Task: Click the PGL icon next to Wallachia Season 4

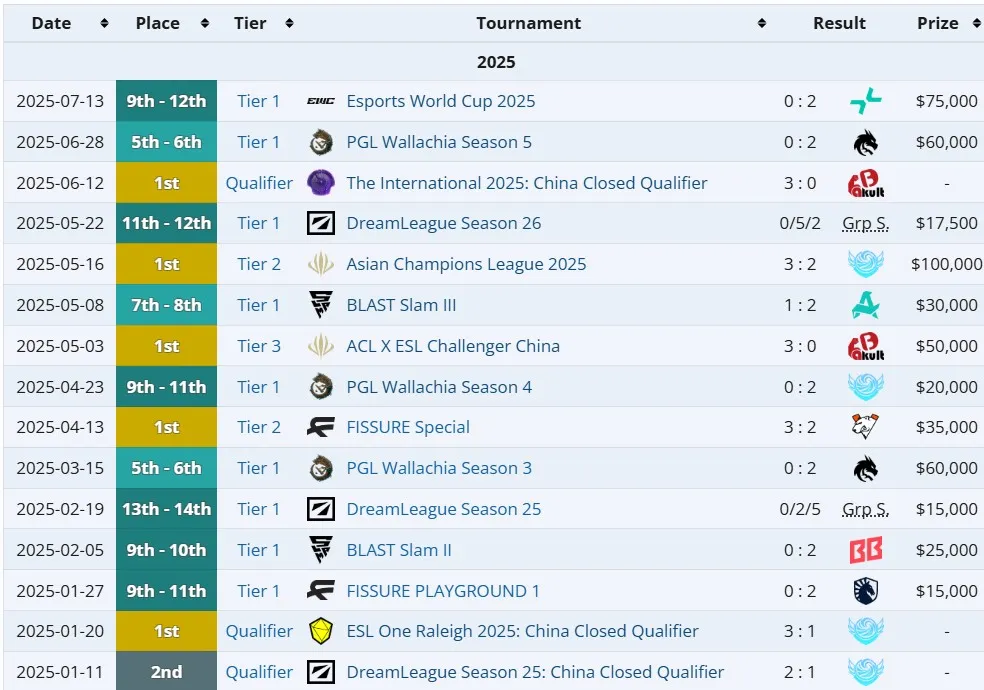Action: point(321,387)
